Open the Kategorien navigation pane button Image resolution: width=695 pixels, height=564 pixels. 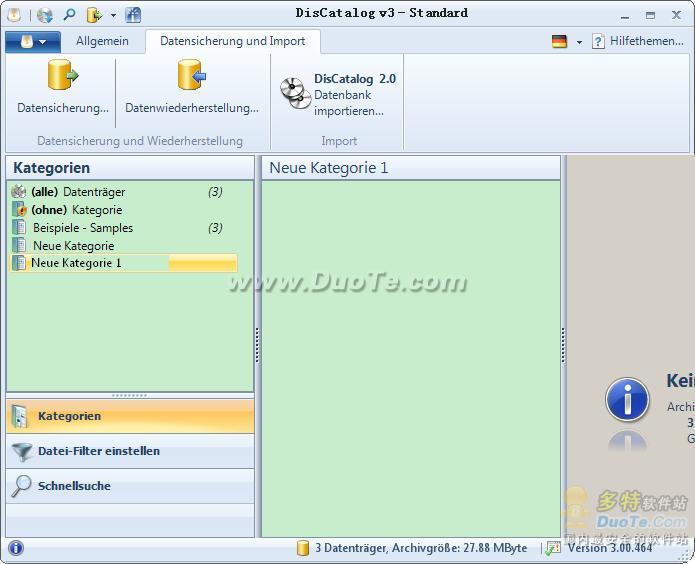coord(130,416)
